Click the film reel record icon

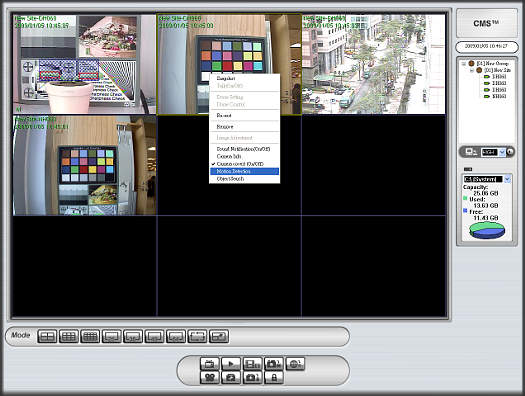pyautogui.click(x=210, y=378)
